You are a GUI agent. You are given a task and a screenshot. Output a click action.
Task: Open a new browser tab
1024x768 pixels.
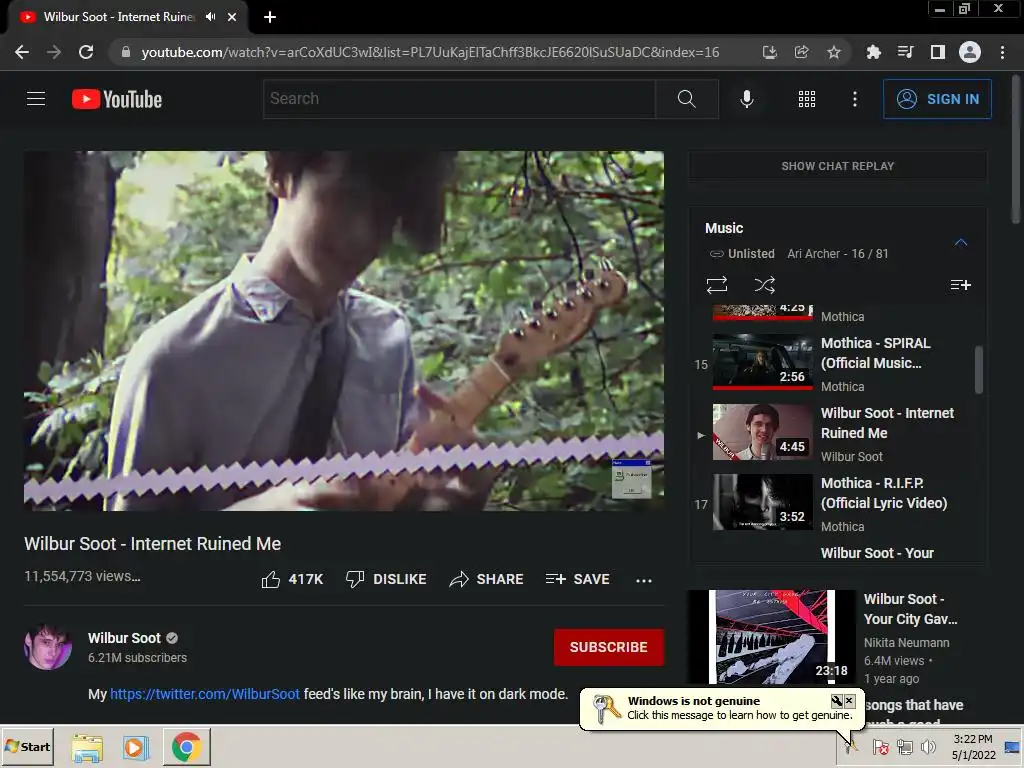coord(270,17)
